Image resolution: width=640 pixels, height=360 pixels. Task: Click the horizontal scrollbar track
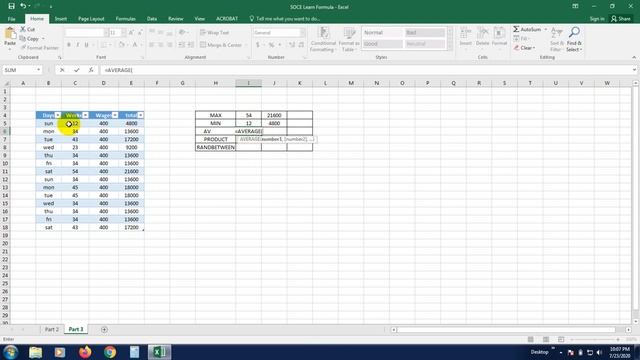(510, 329)
